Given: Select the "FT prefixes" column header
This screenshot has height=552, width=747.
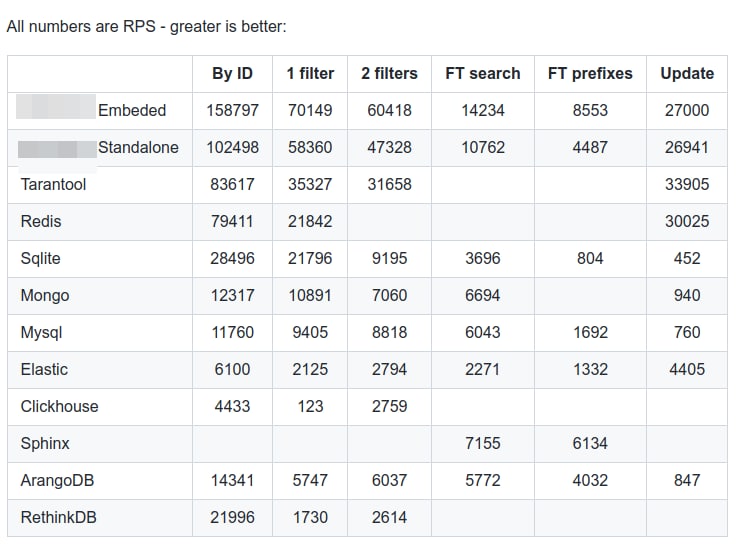Looking at the screenshot, I should [x=590, y=73].
